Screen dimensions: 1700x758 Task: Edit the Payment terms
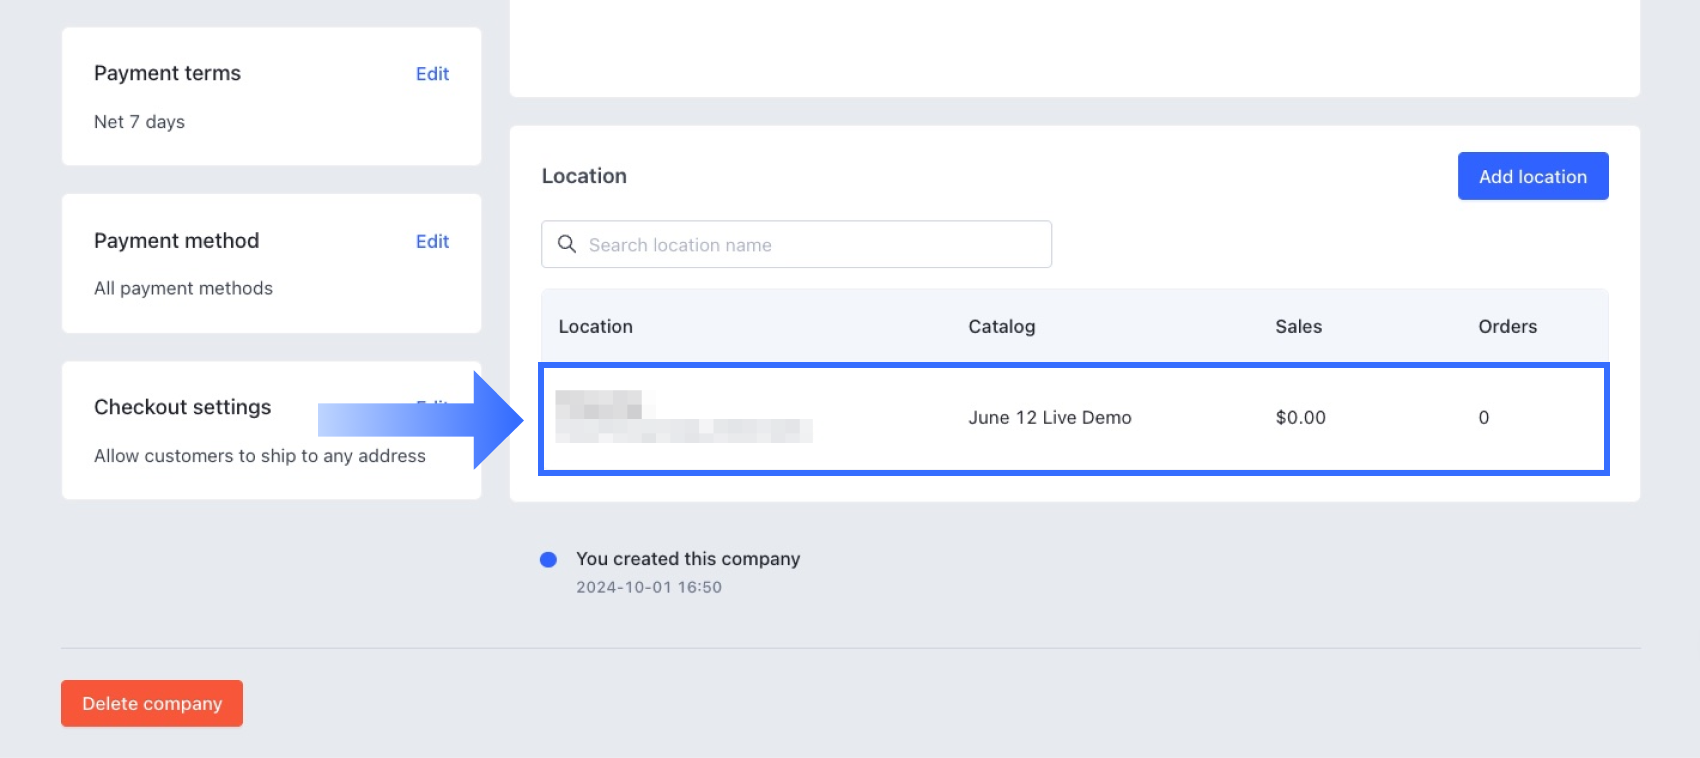432,74
